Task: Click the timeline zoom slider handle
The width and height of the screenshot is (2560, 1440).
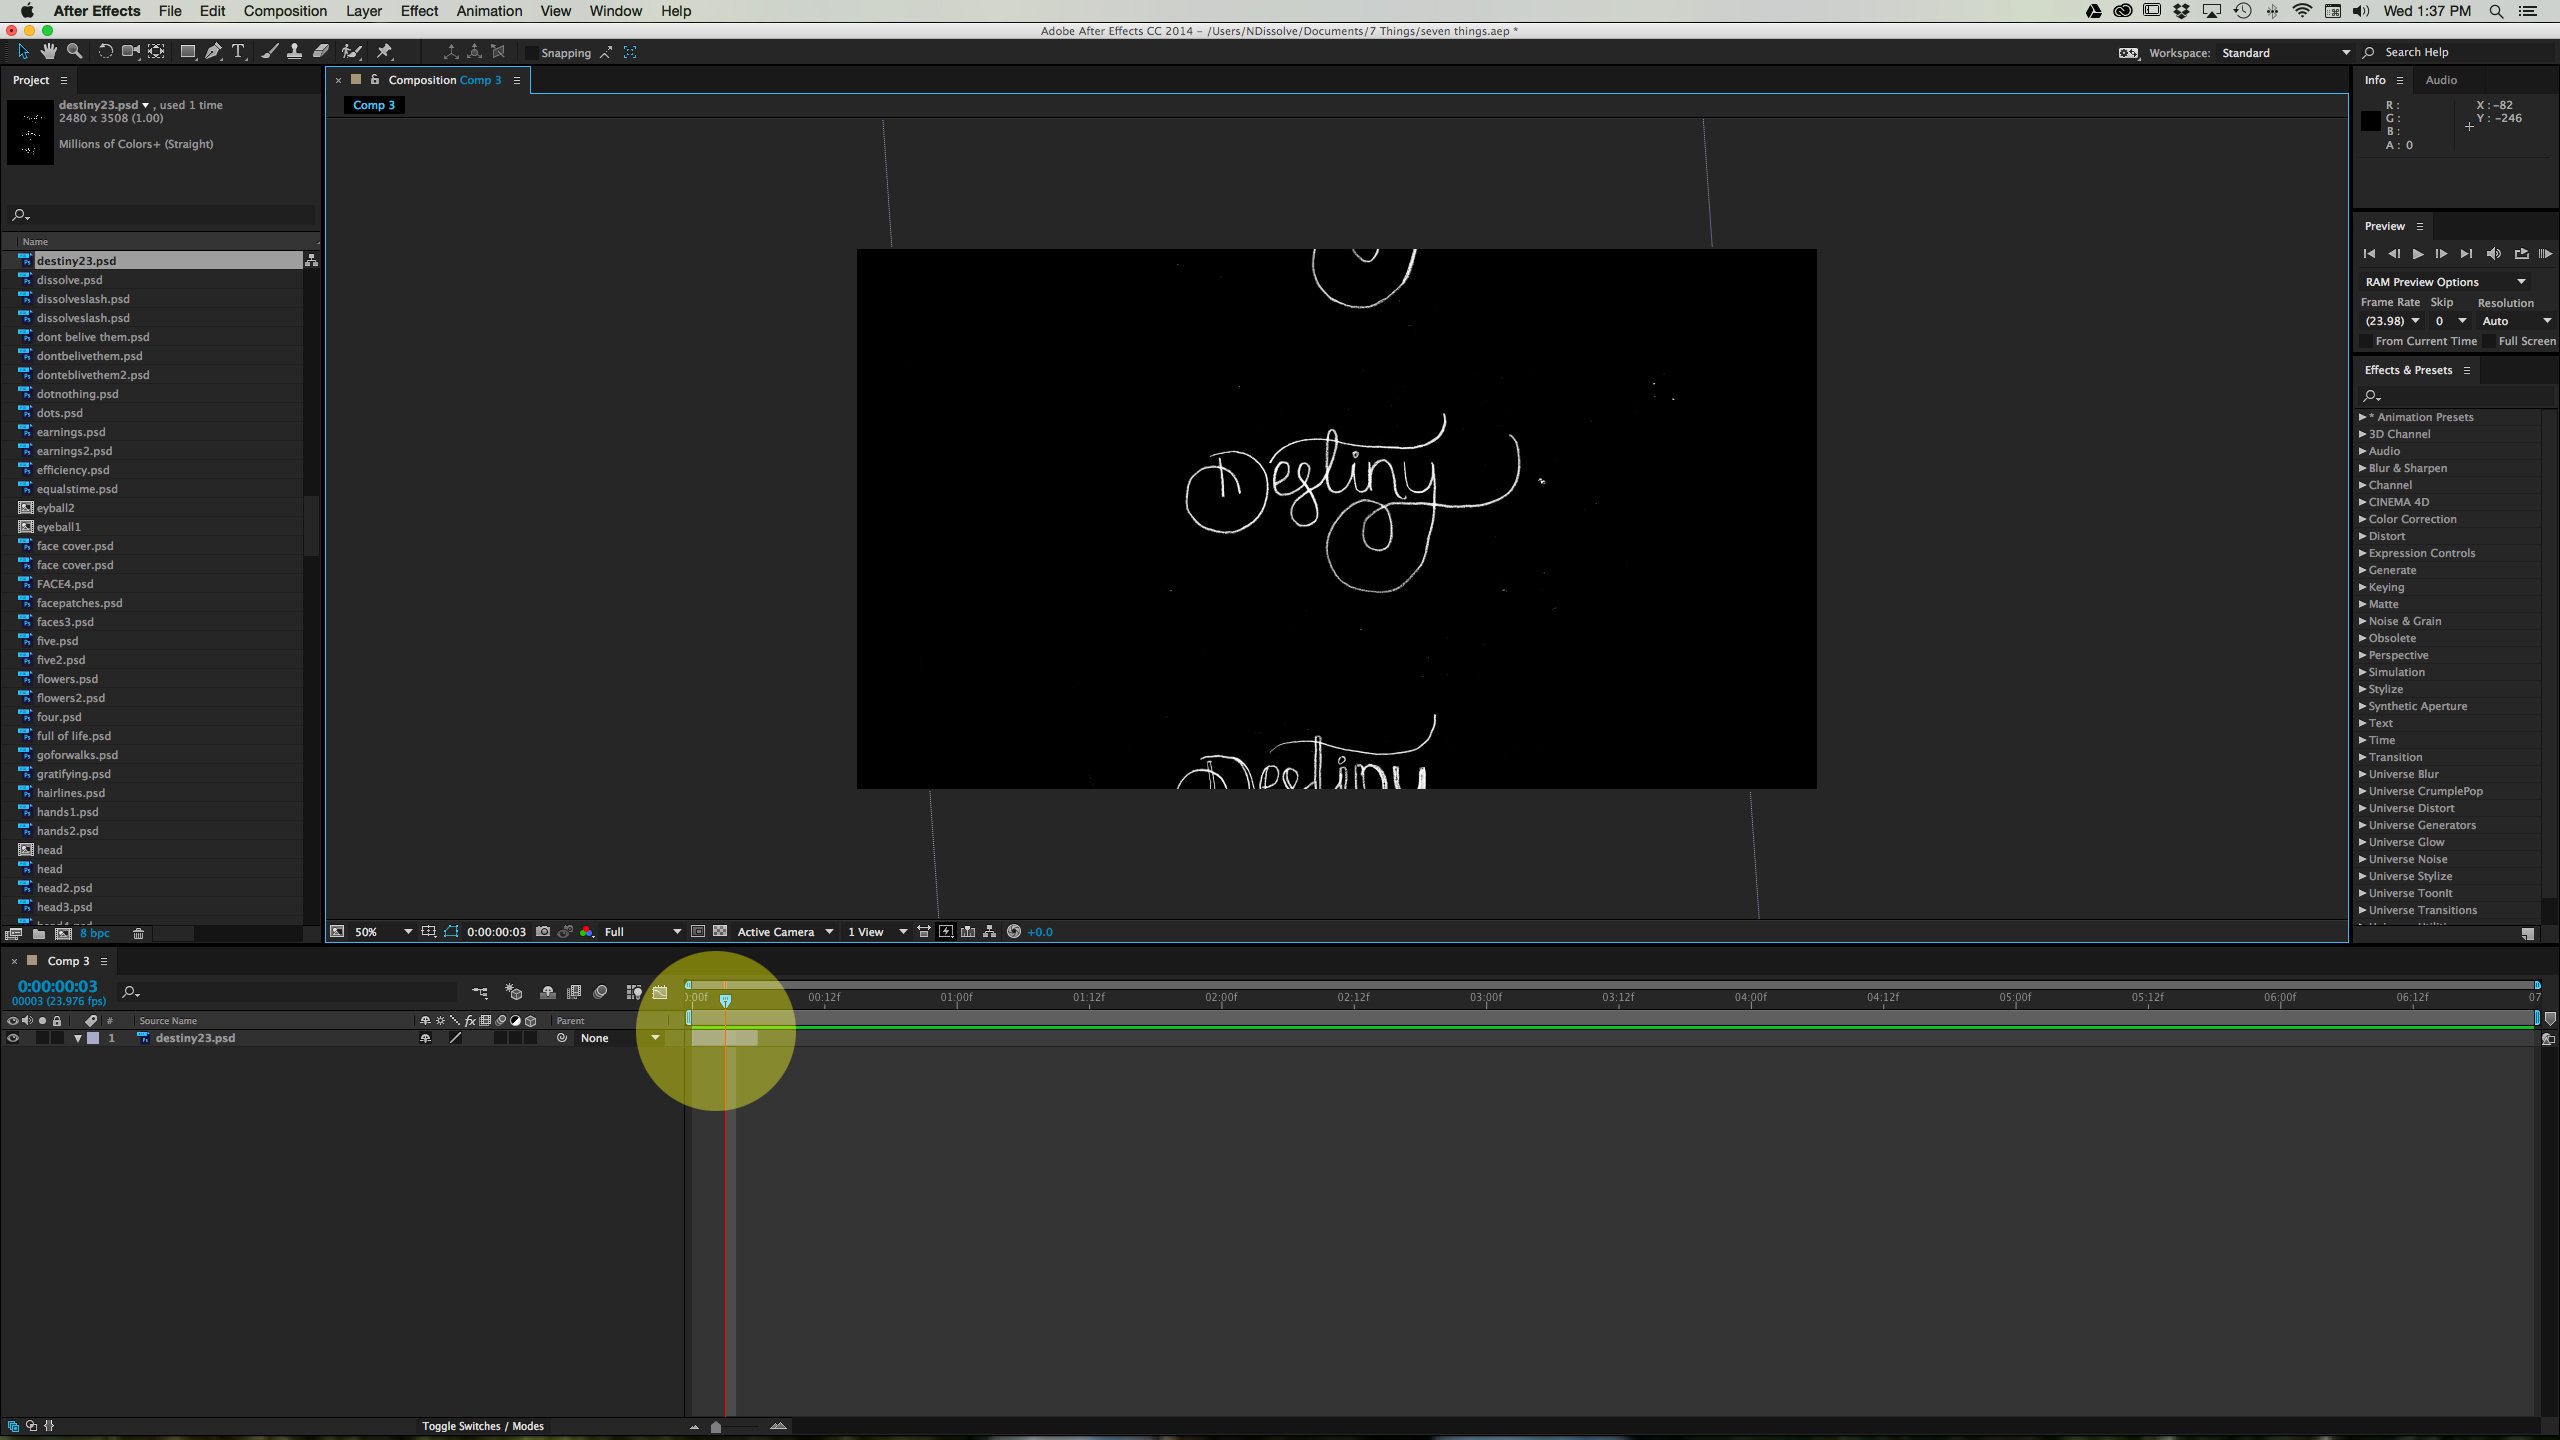Action: pos(715,1427)
